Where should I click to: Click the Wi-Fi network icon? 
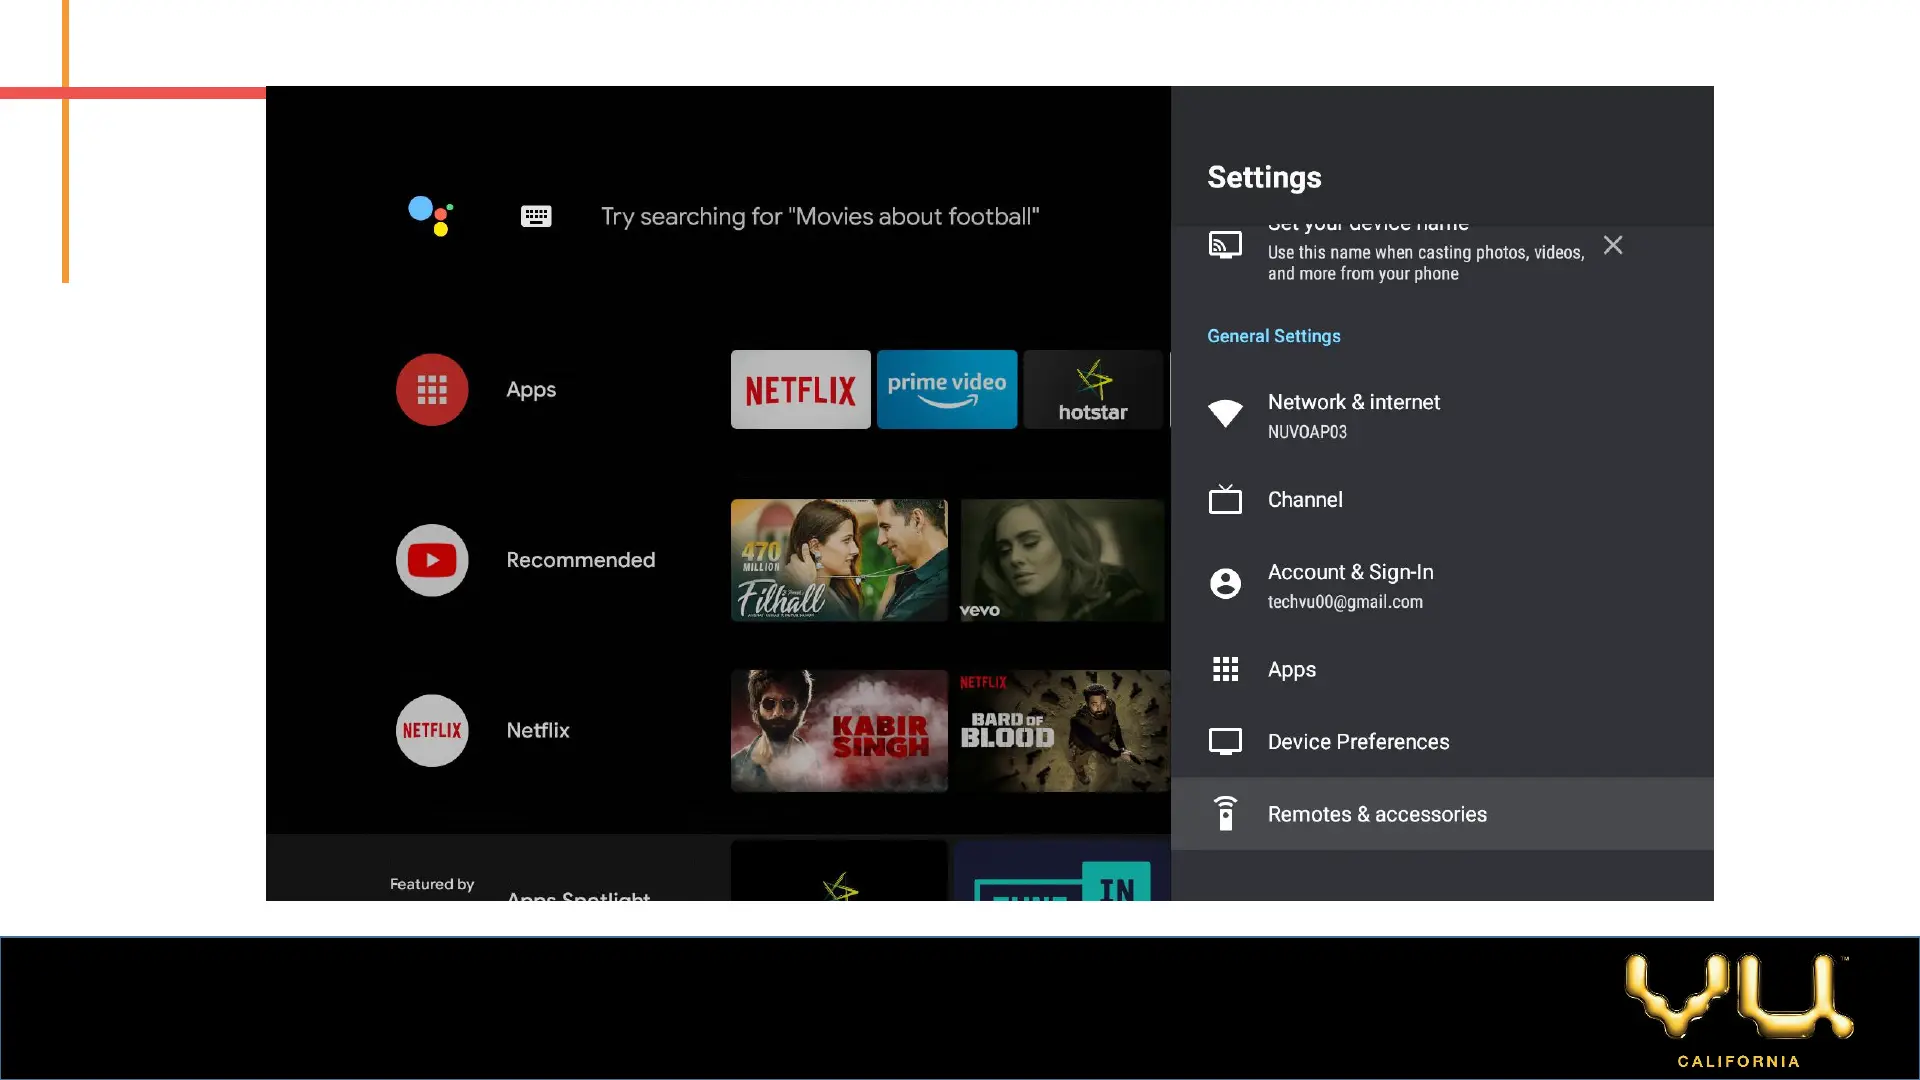[1225, 413]
